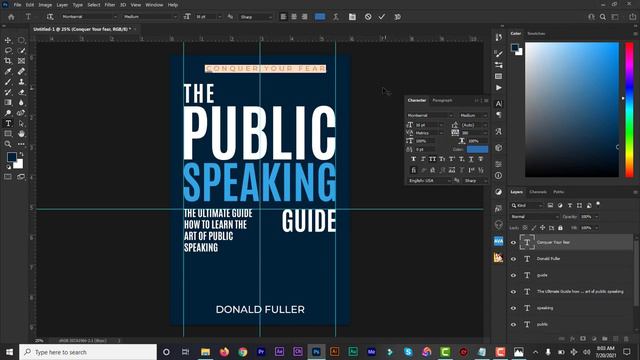Left align text in options bar

click(283, 17)
